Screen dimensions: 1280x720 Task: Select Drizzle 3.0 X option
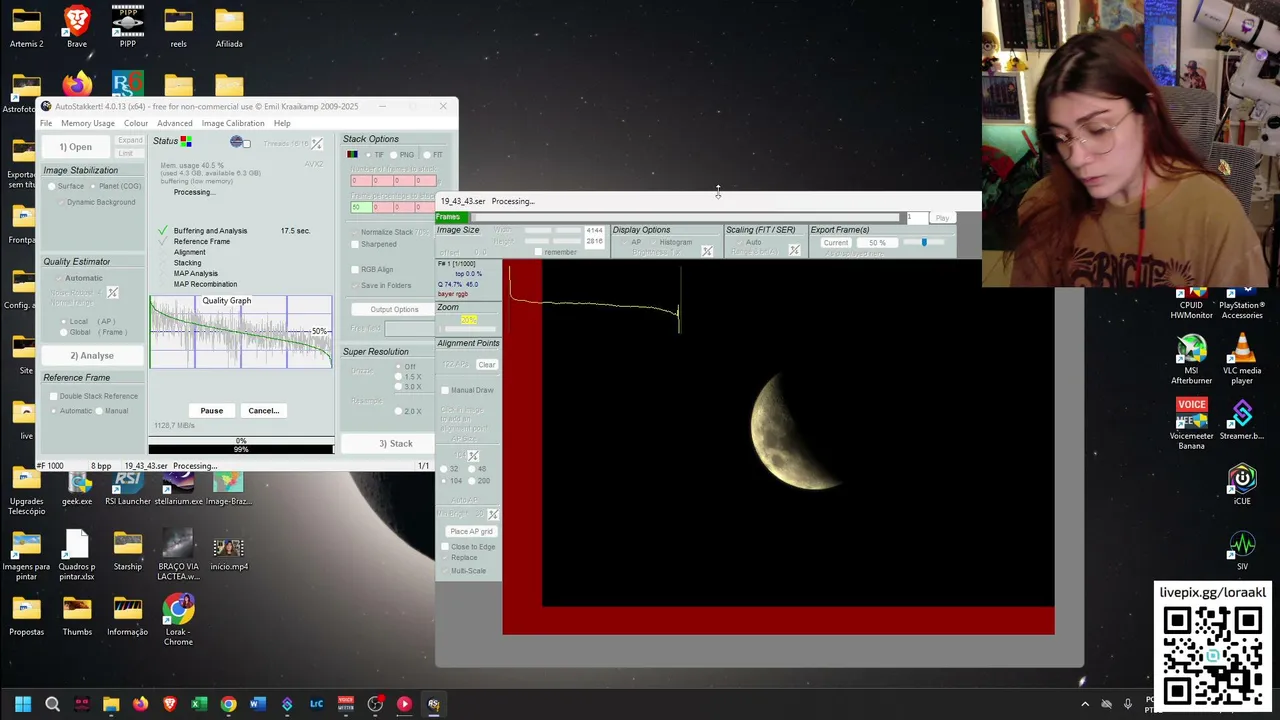399,387
